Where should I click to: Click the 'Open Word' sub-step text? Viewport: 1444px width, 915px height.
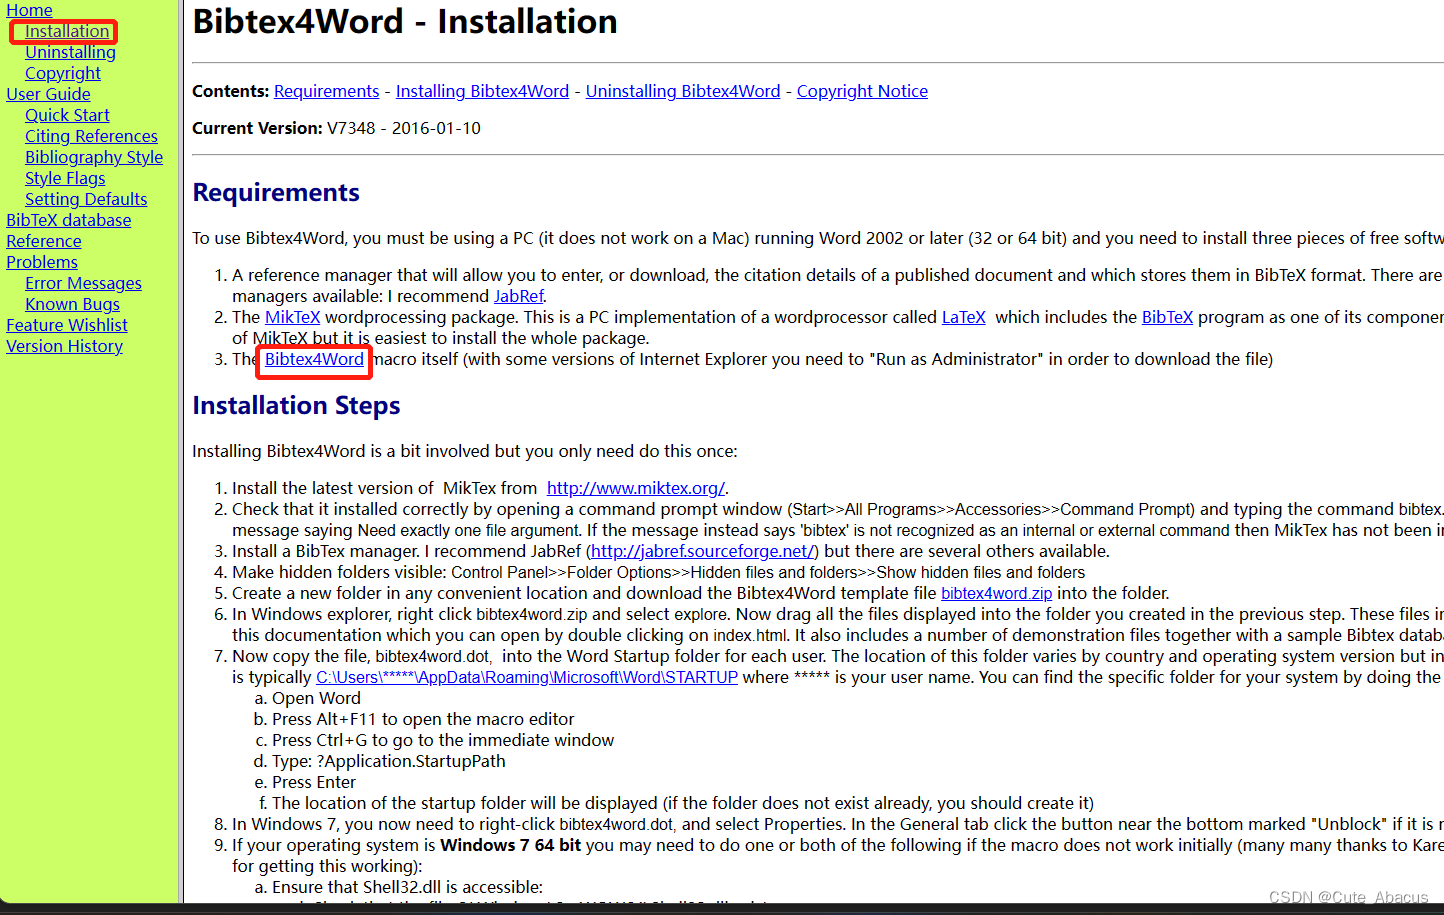point(316,698)
